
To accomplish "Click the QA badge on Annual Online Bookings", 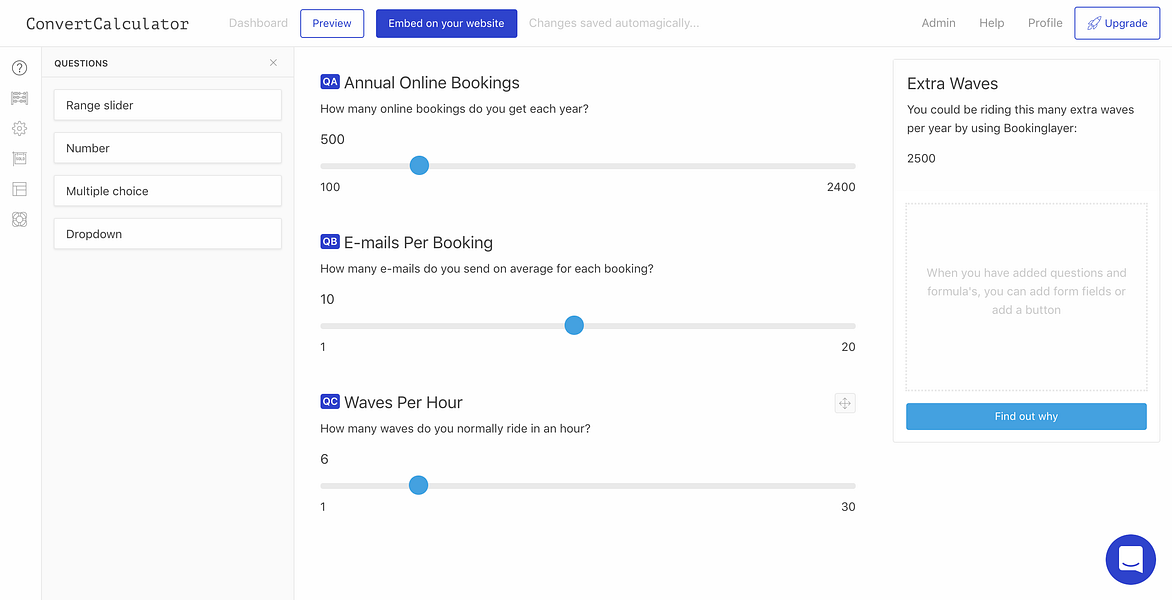I will coord(330,82).
